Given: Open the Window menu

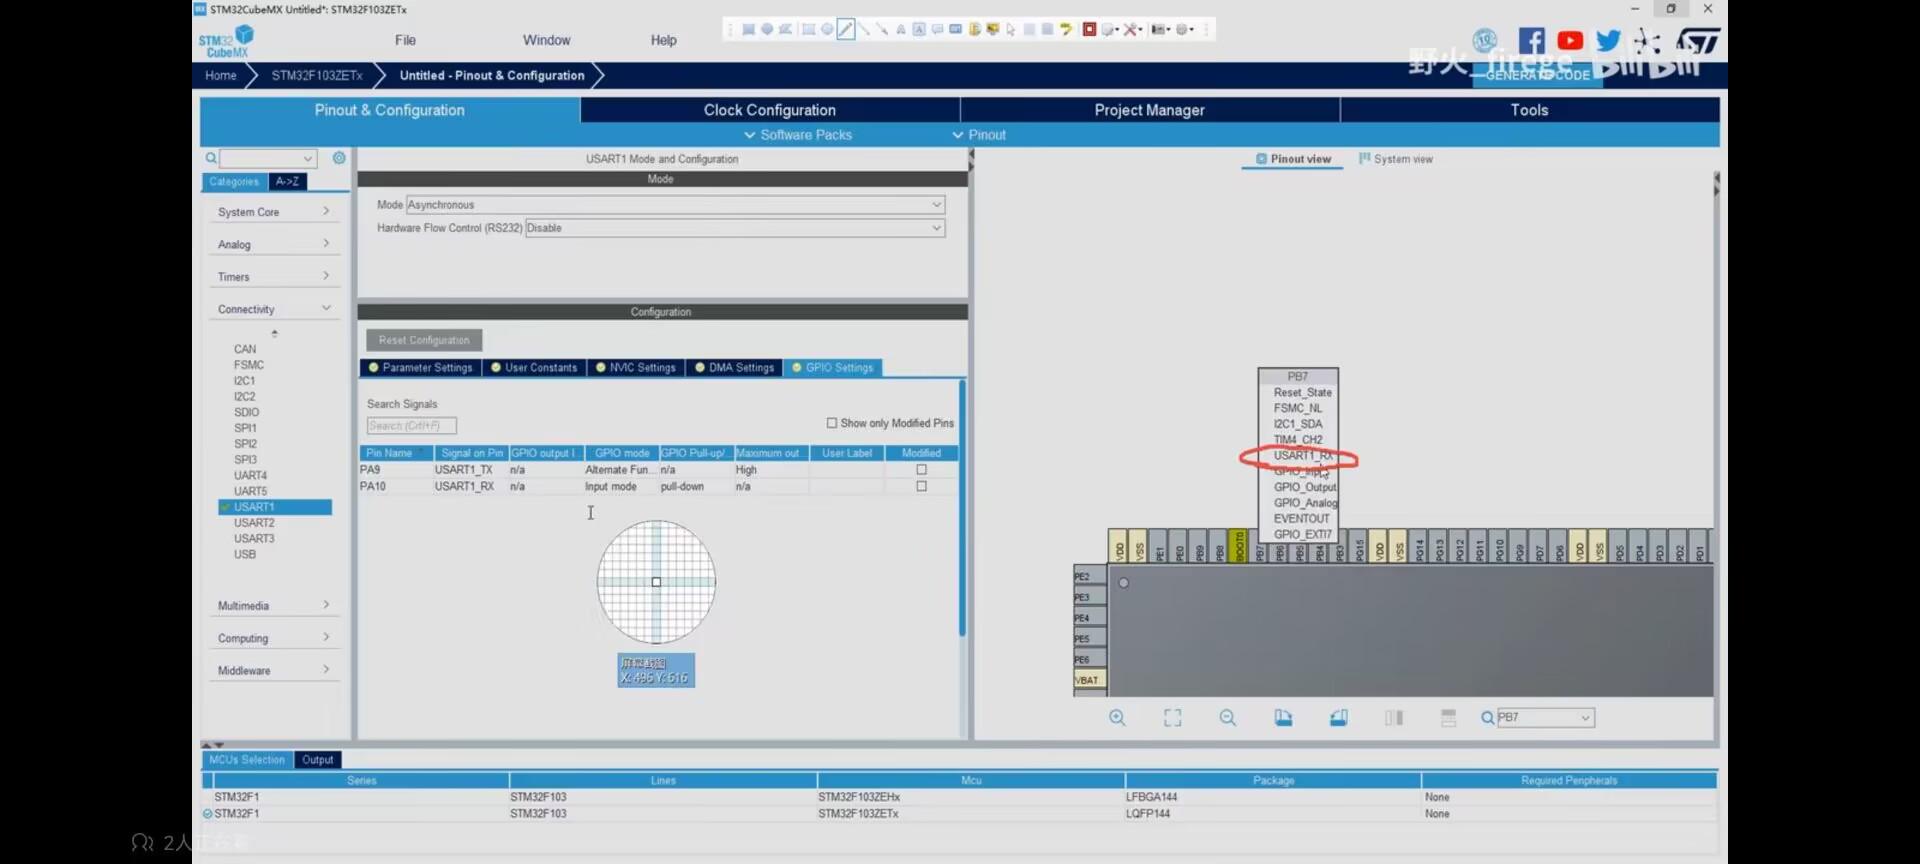Looking at the screenshot, I should click(546, 40).
